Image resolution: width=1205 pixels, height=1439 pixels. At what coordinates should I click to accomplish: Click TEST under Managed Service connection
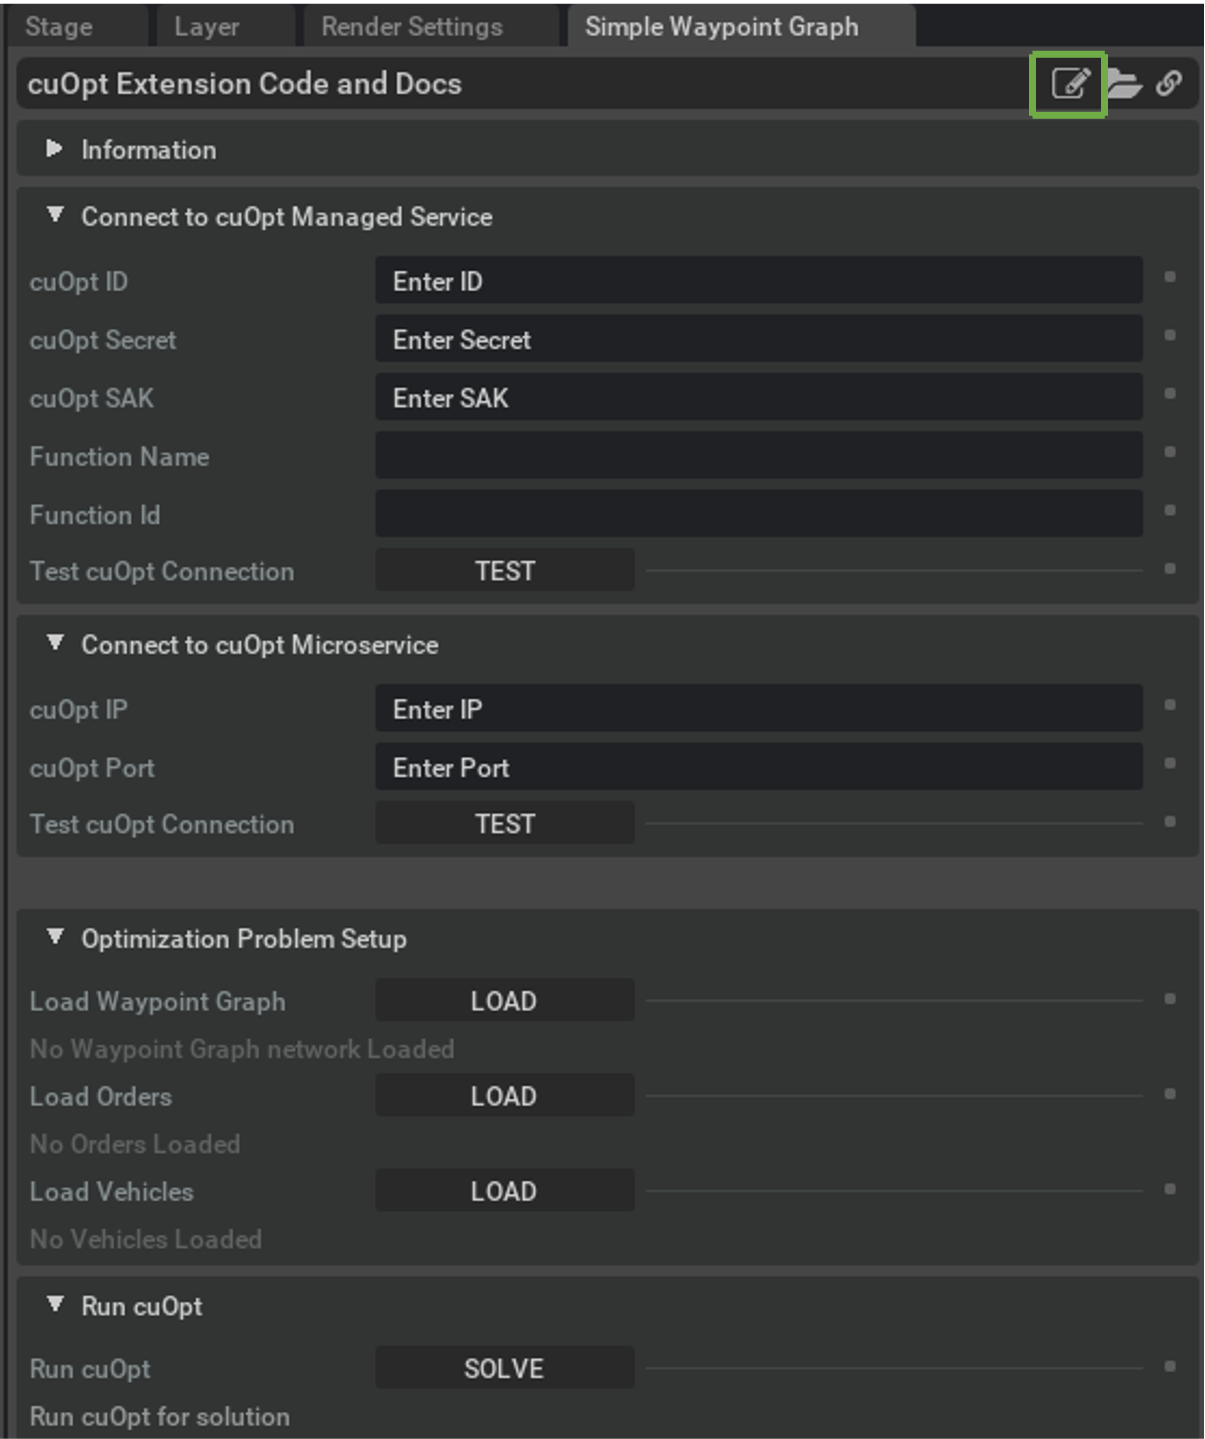coord(504,570)
